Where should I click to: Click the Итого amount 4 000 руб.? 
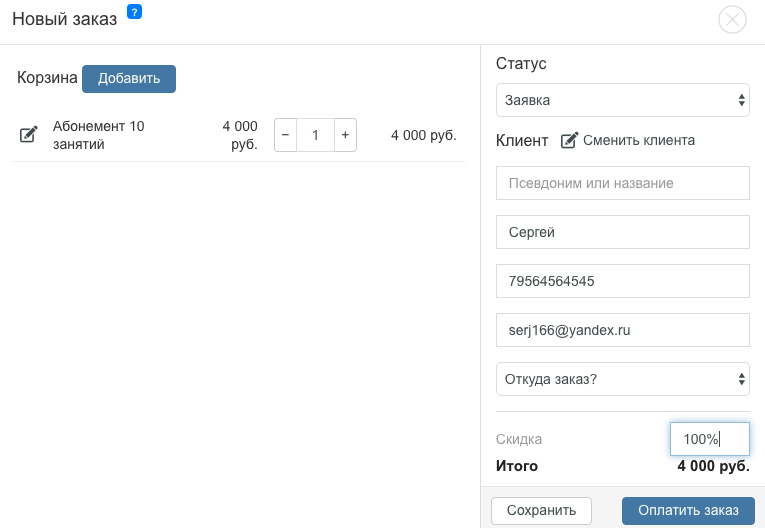pos(713,466)
